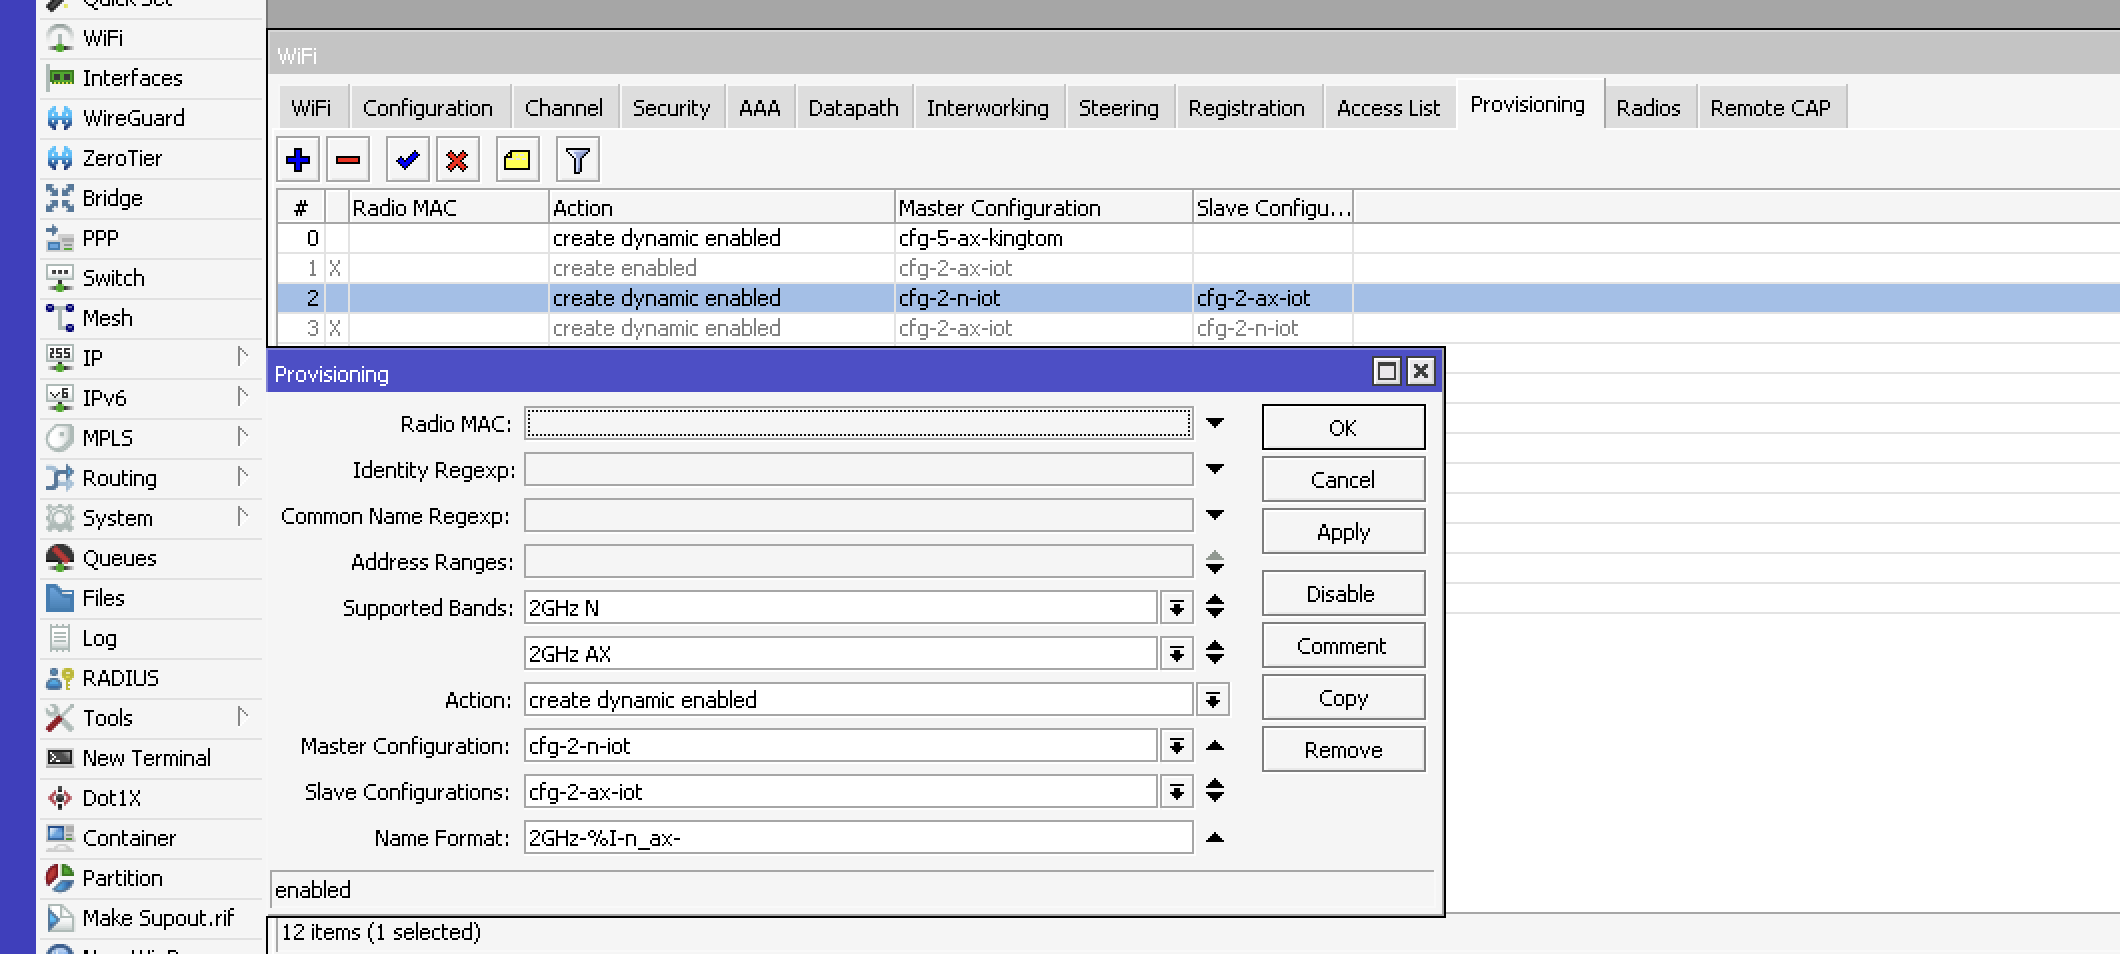Click the Remove button in the dialog
This screenshot has width=2120, height=954.
1343,750
